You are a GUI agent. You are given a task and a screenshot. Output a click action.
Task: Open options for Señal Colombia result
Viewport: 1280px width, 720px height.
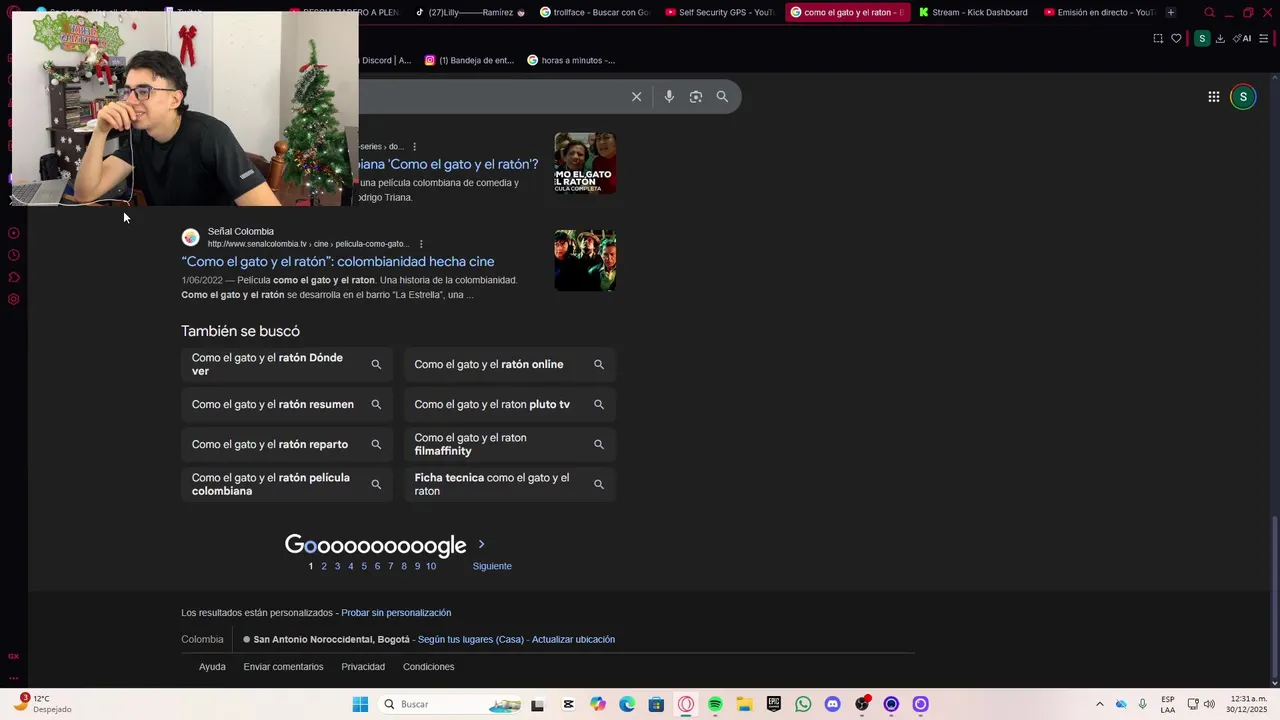tap(421, 244)
